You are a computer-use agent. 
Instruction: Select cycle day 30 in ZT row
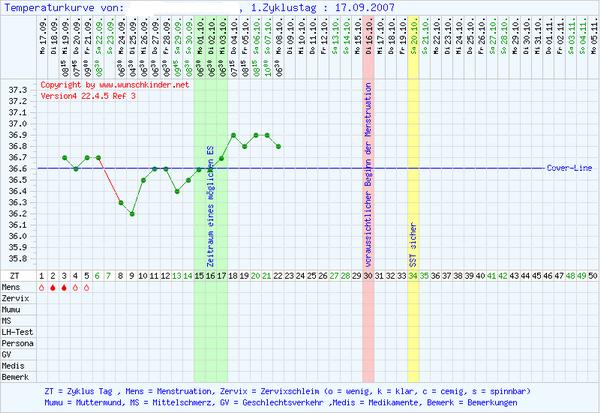click(368, 275)
